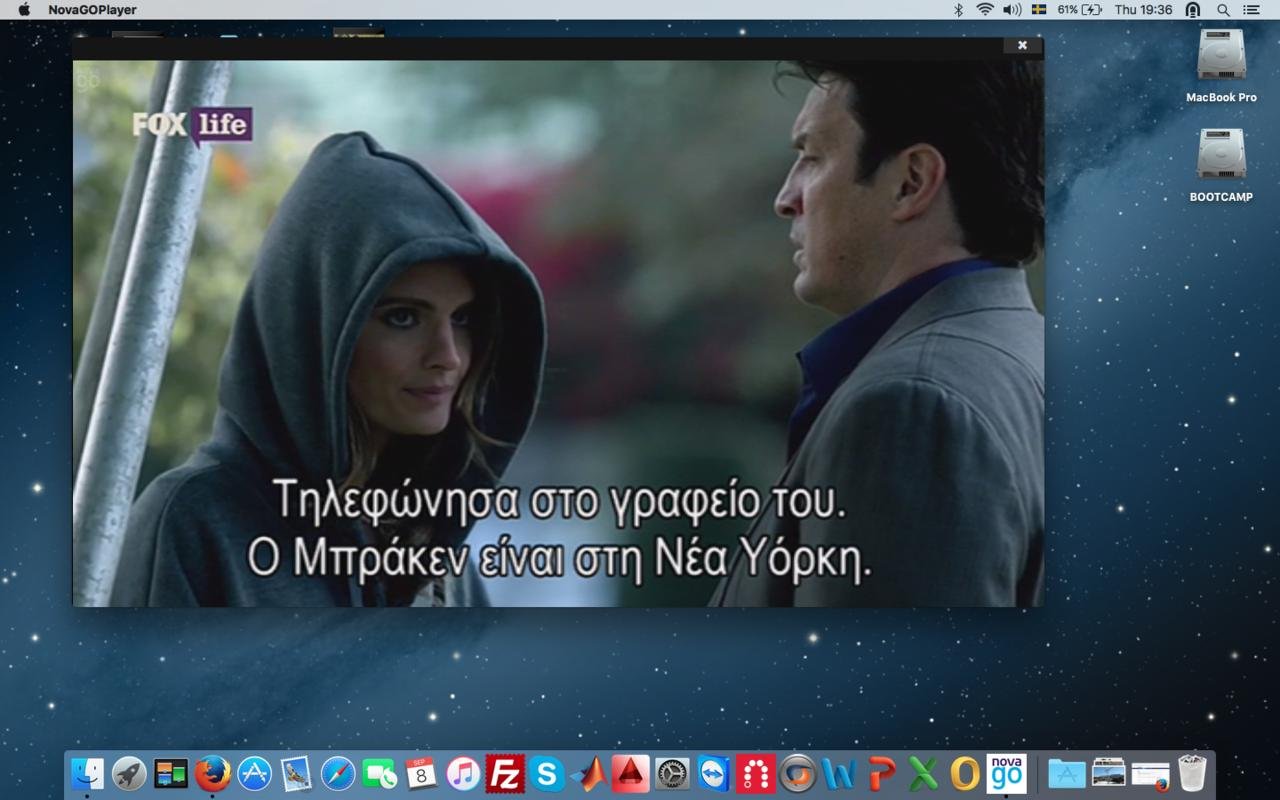Open MATLAB from the Dock
The image size is (1280, 800).
(590, 773)
